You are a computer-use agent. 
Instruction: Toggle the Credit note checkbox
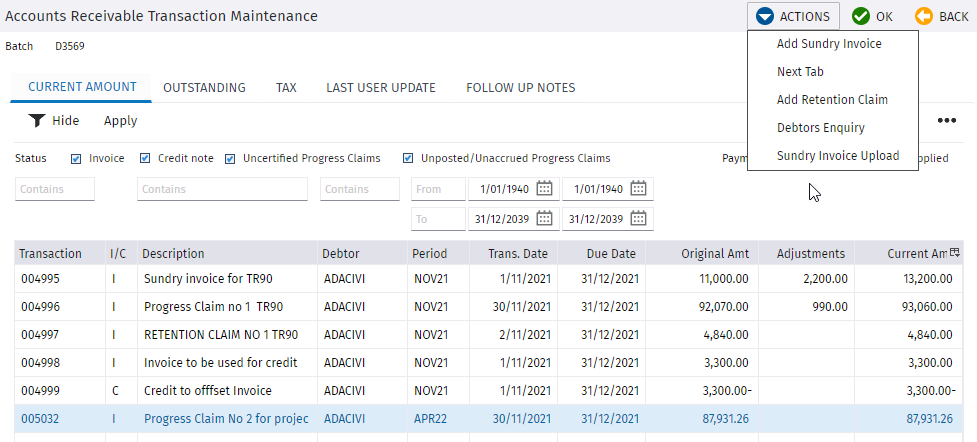point(145,158)
